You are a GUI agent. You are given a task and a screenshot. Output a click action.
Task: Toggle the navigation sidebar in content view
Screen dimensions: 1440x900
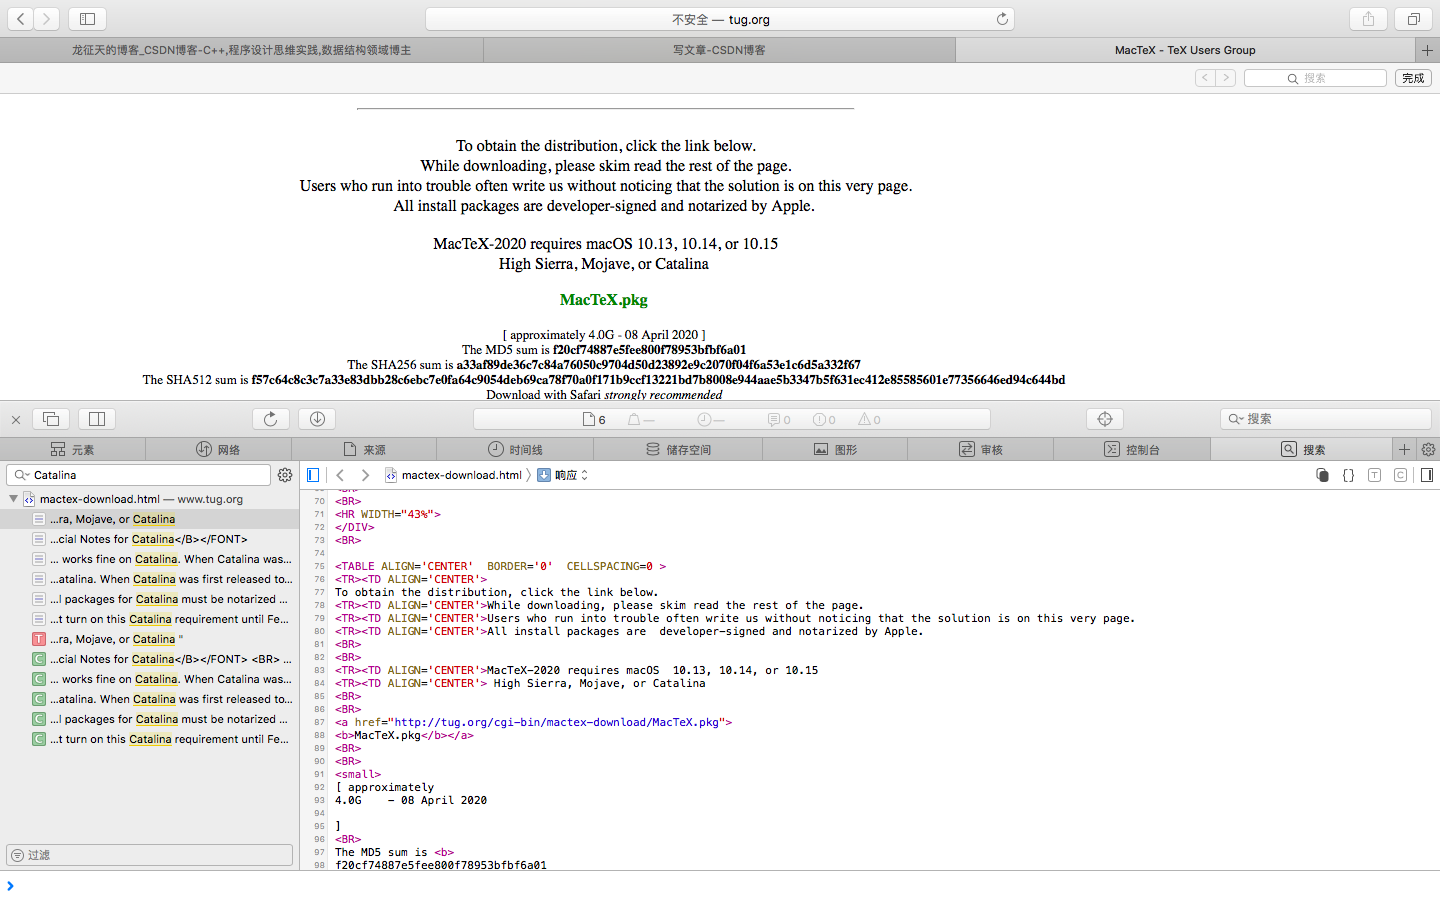tap(313, 475)
